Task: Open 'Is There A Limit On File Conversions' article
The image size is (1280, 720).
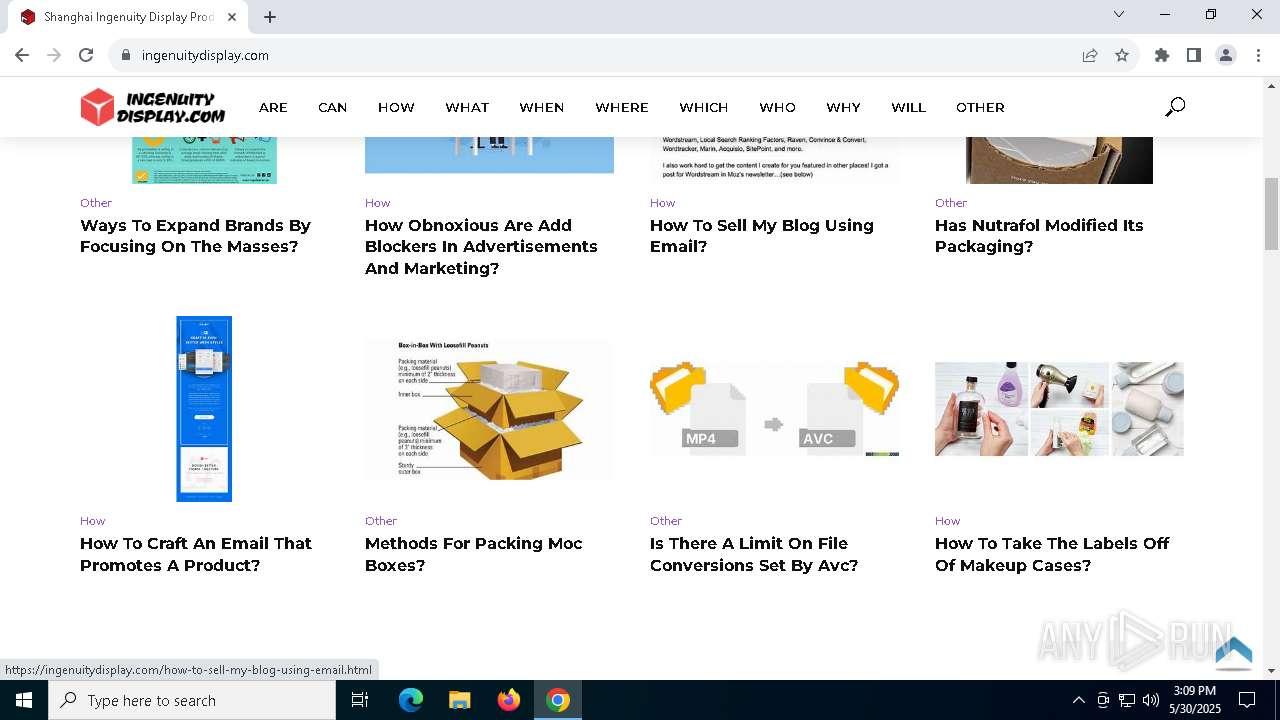Action: [754, 554]
